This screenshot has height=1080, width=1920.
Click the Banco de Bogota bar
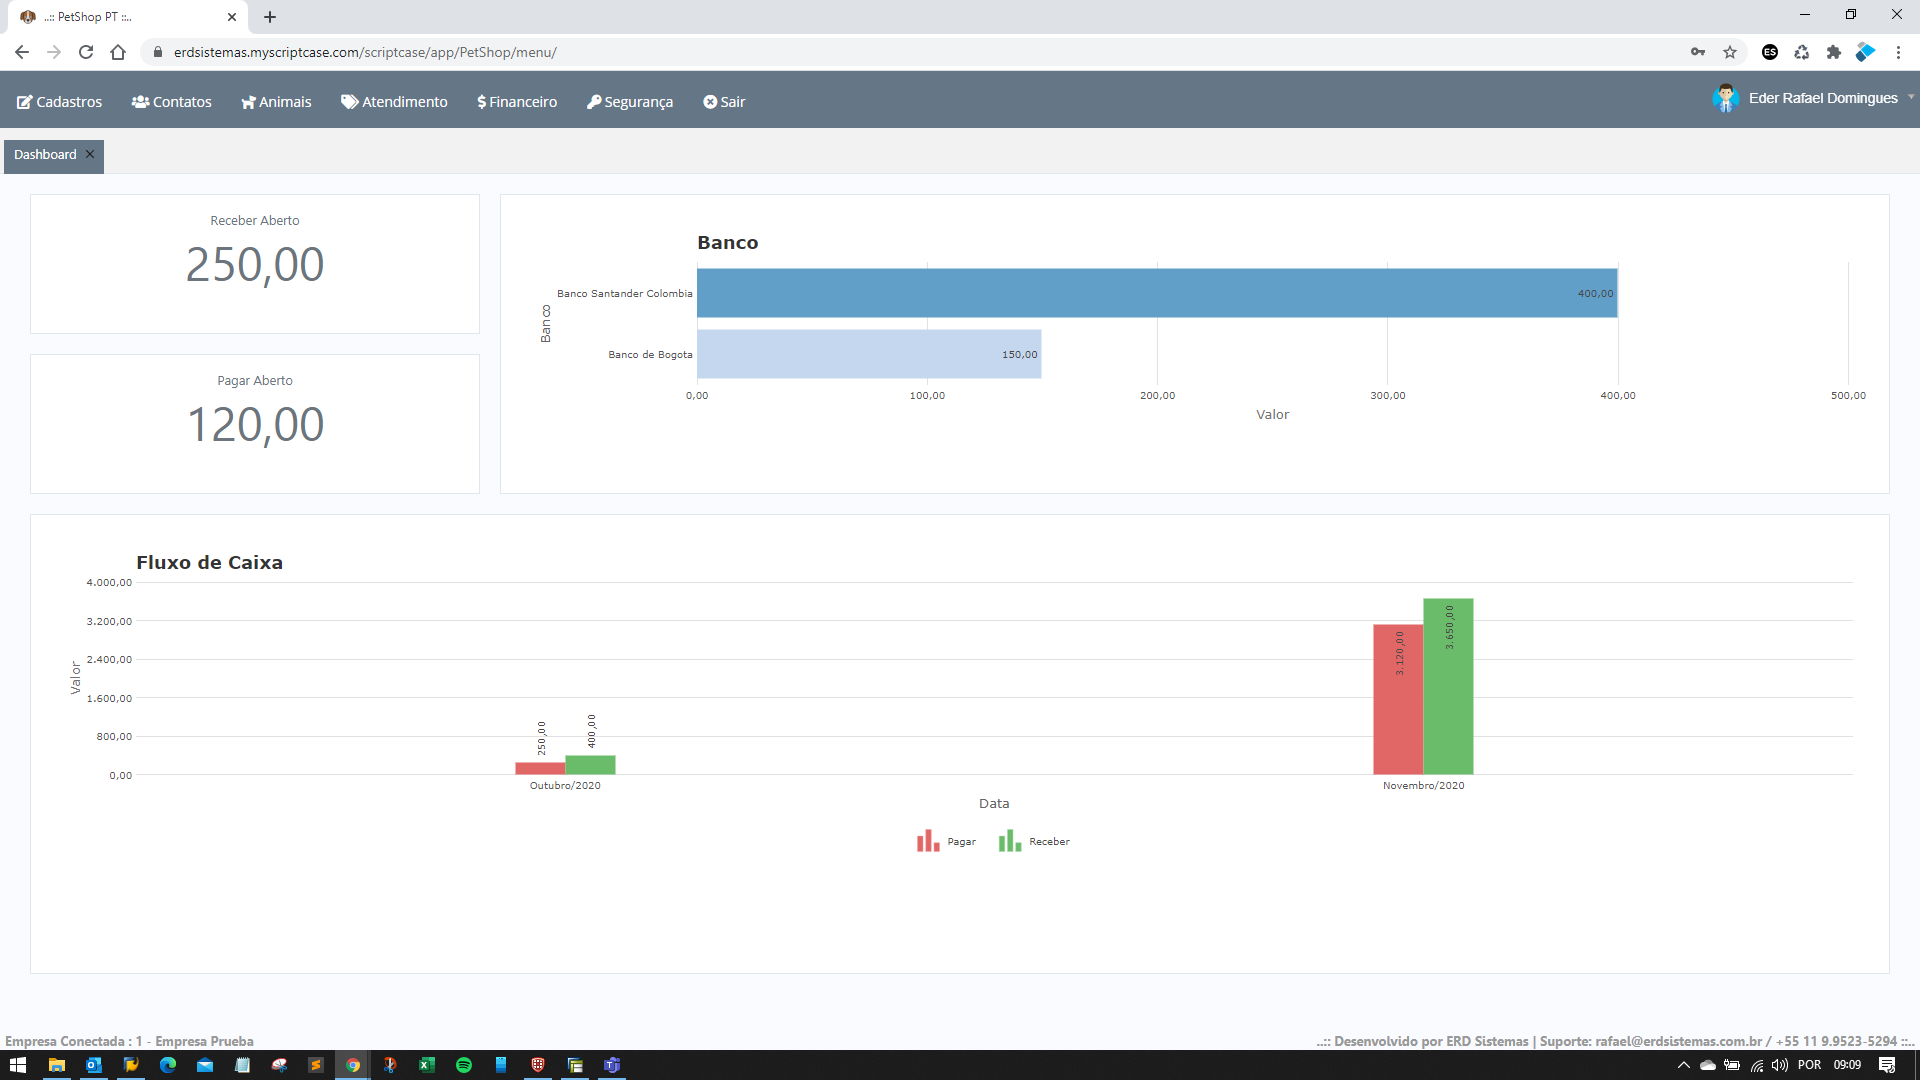point(868,354)
